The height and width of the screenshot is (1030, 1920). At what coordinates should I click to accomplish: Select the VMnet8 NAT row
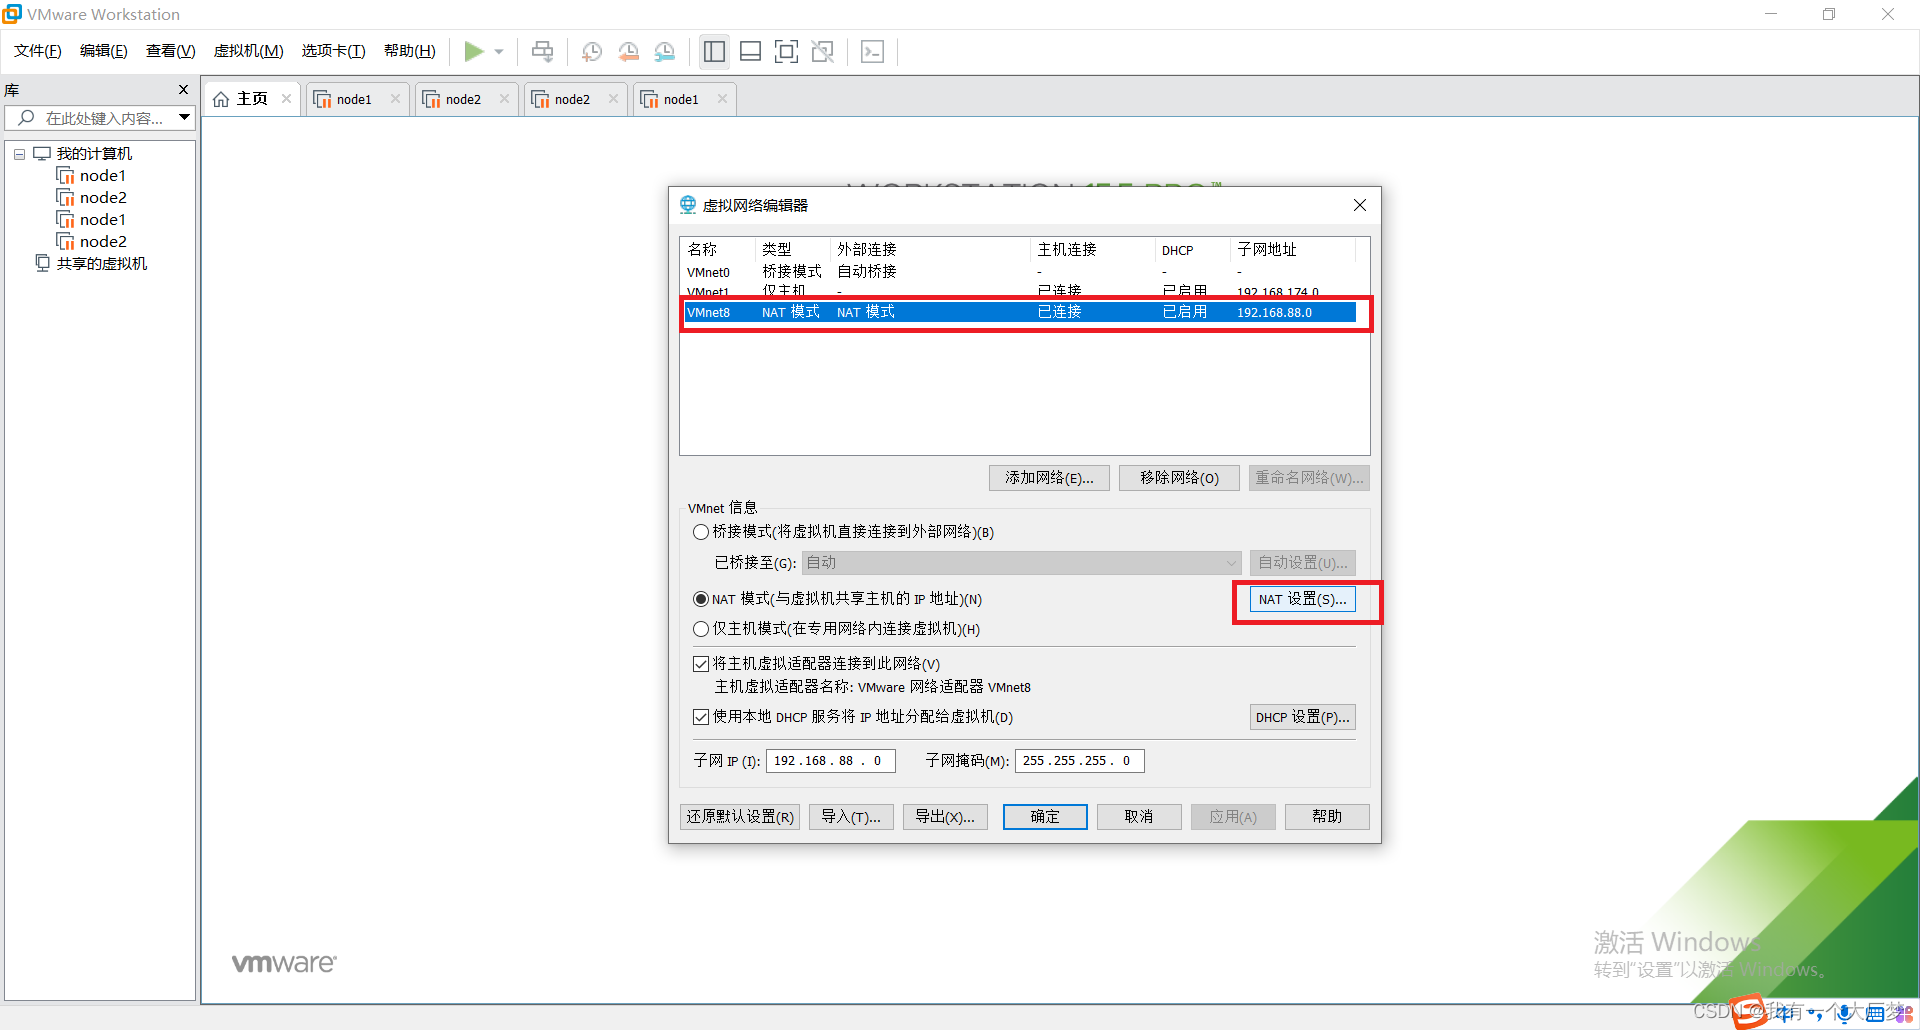[1020, 312]
